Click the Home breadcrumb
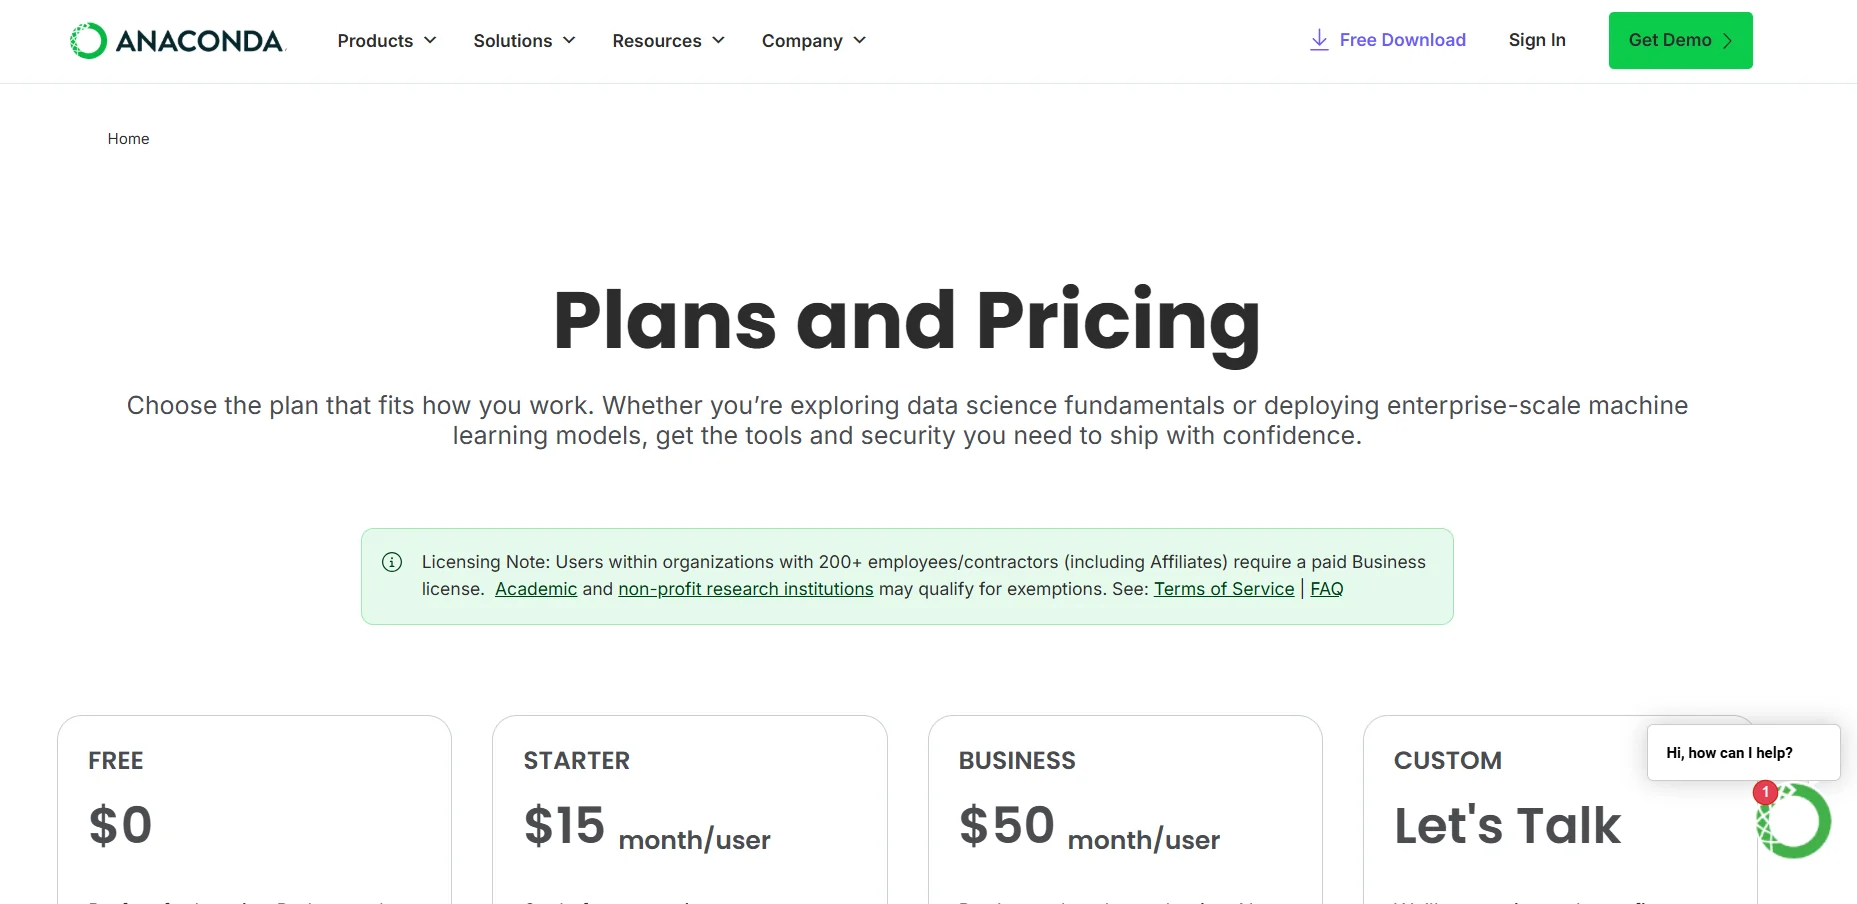1857x904 pixels. coord(128,139)
